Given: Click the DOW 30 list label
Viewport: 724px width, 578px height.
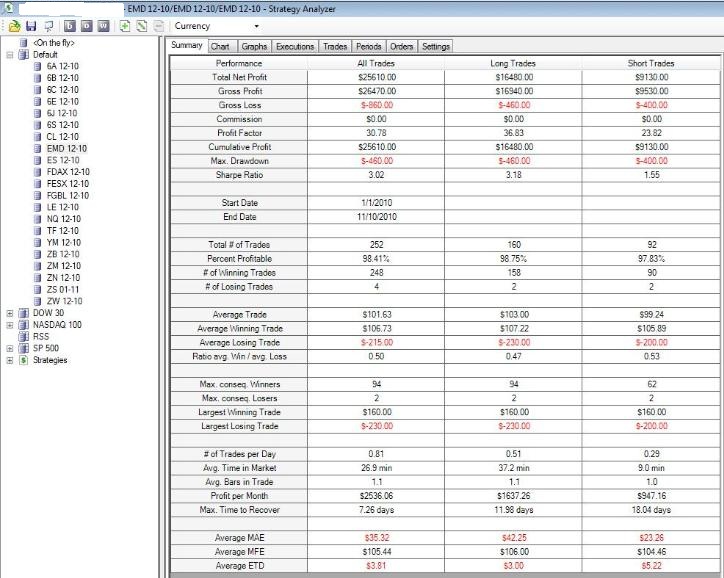Looking at the screenshot, I should pos(48,313).
